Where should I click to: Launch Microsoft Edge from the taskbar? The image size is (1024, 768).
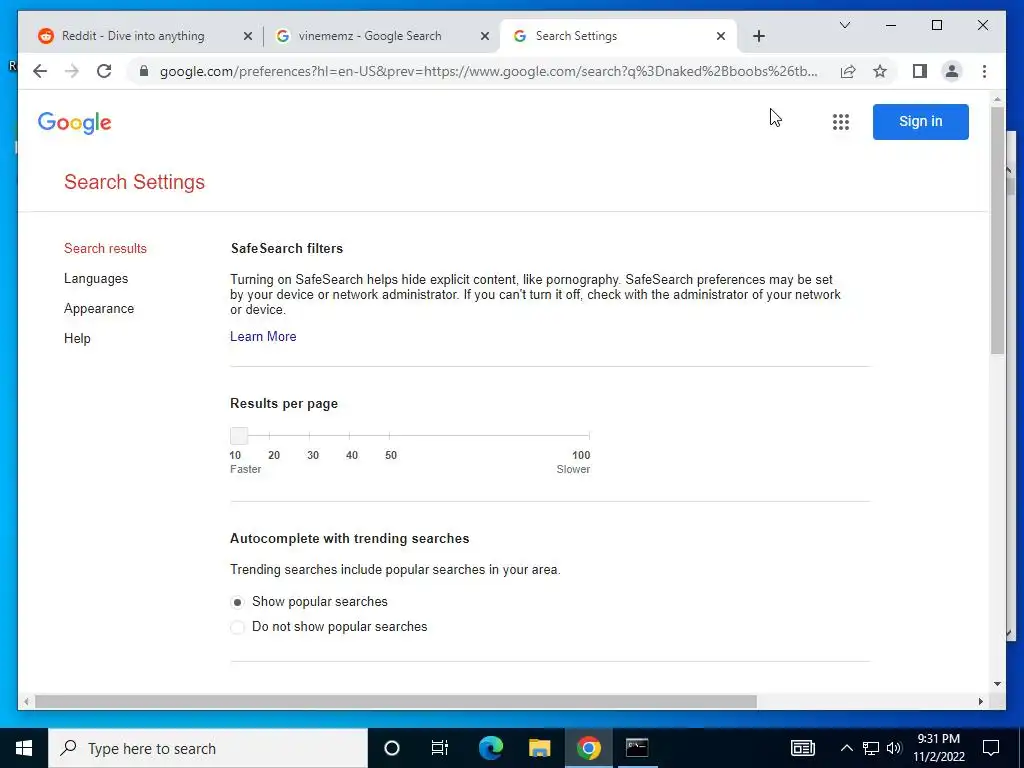click(490, 748)
